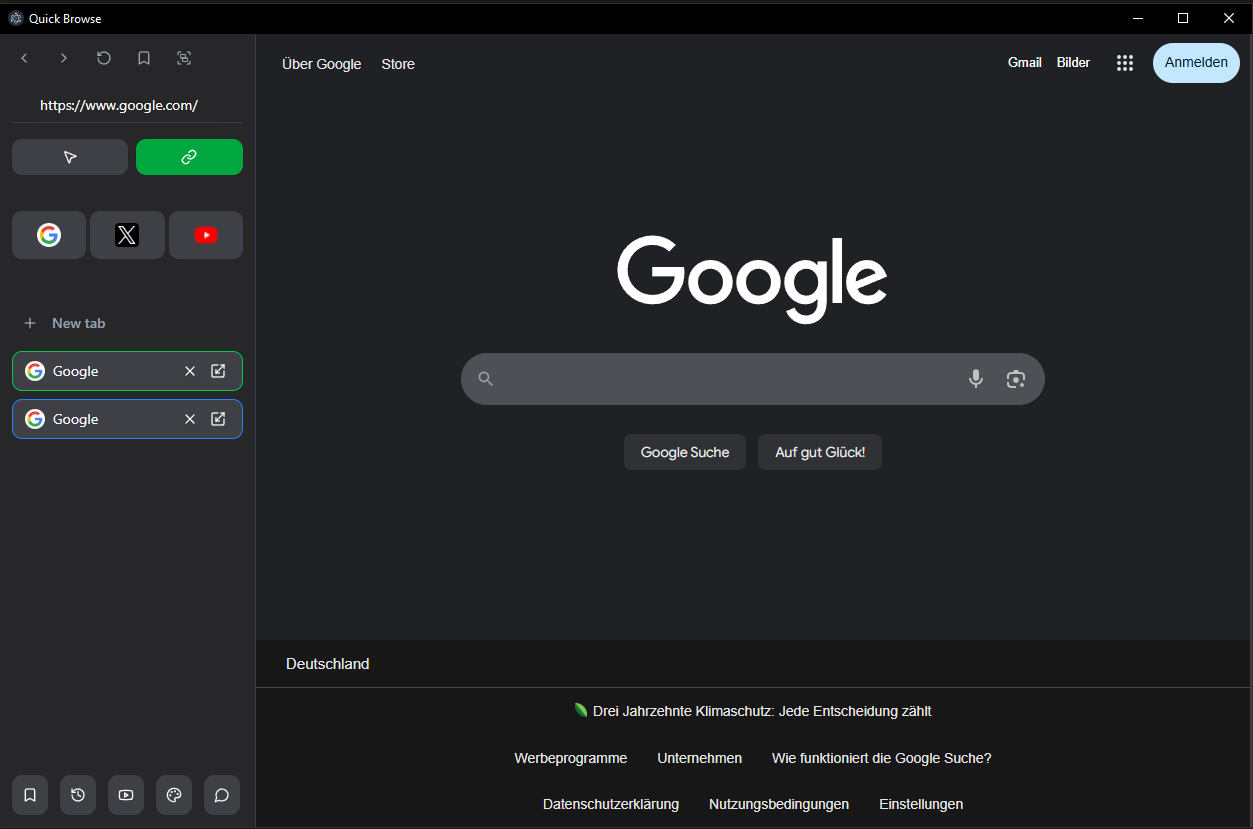Open the Über Google link
This screenshot has height=829, width=1253.
(322, 64)
